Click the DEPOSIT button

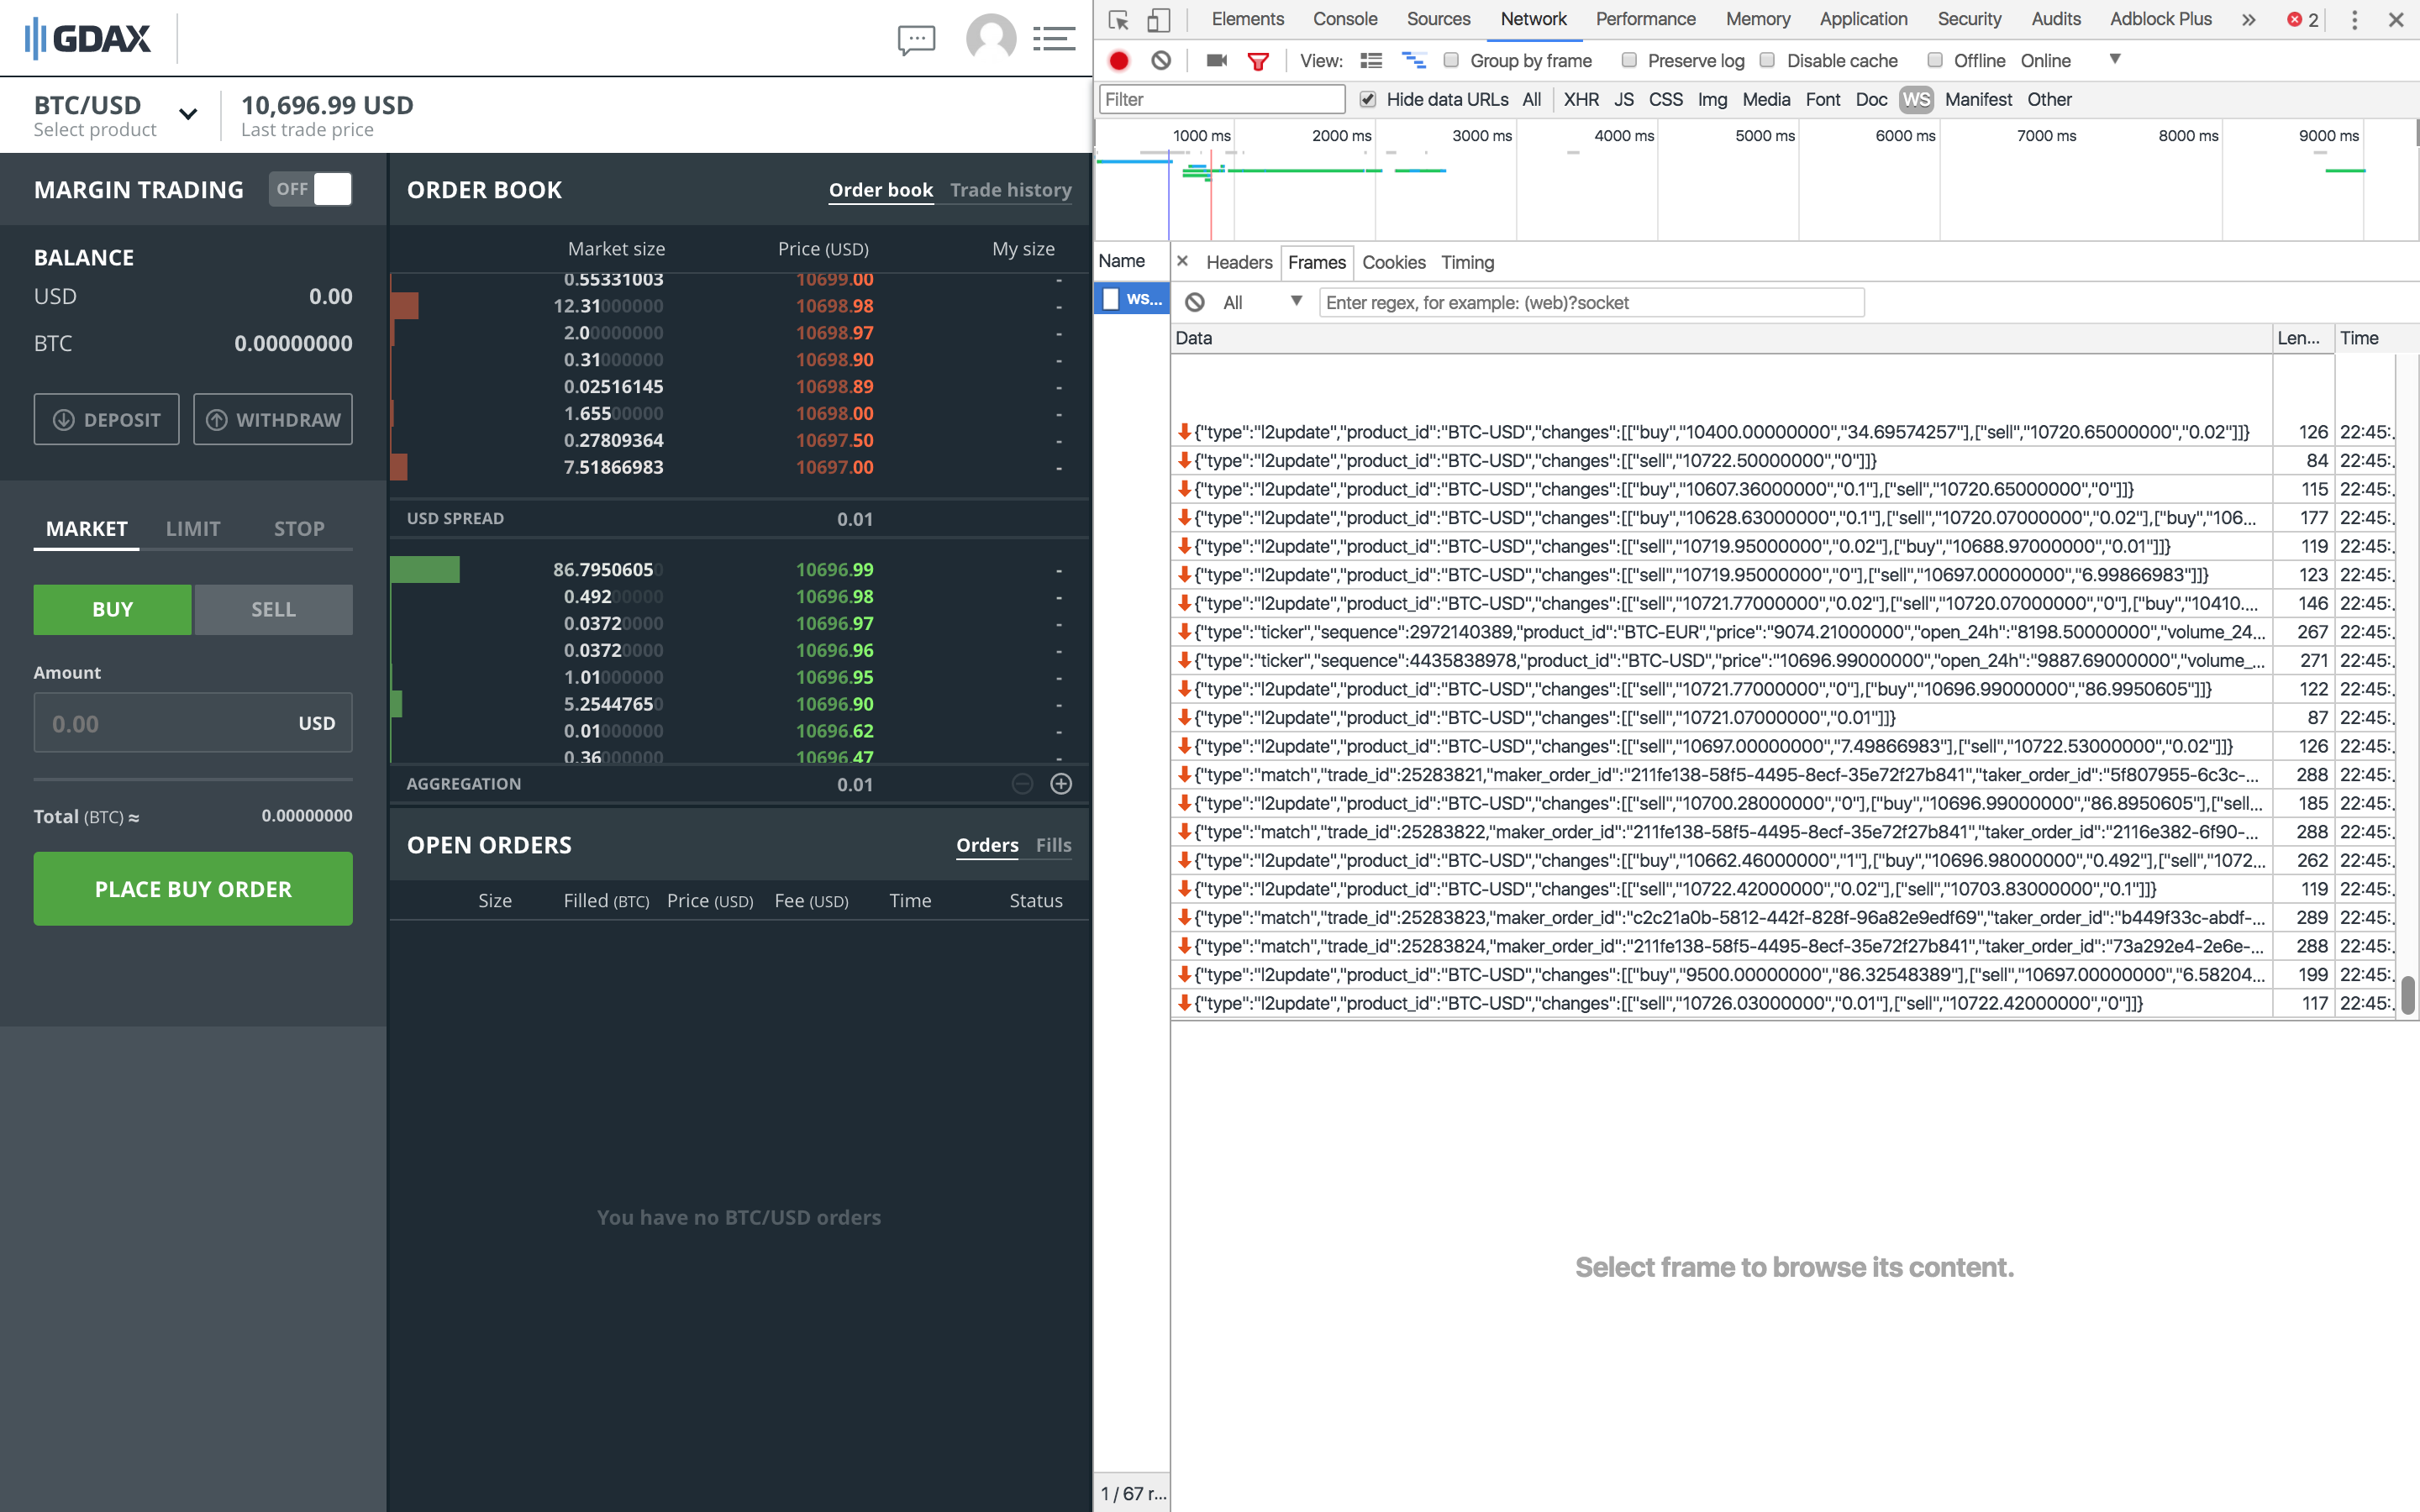coord(106,419)
